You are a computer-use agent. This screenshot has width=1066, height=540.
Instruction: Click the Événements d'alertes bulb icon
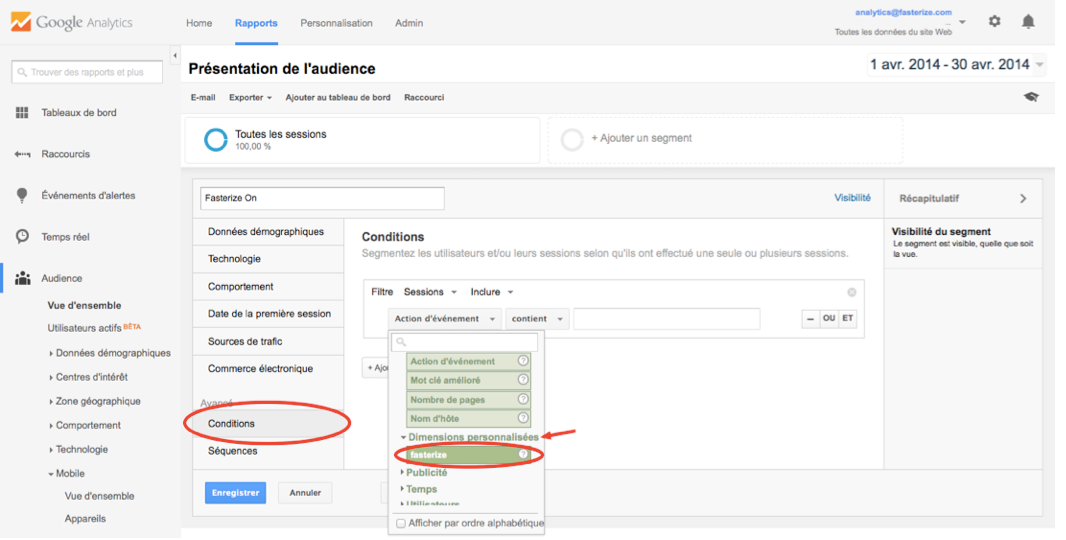point(22,196)
